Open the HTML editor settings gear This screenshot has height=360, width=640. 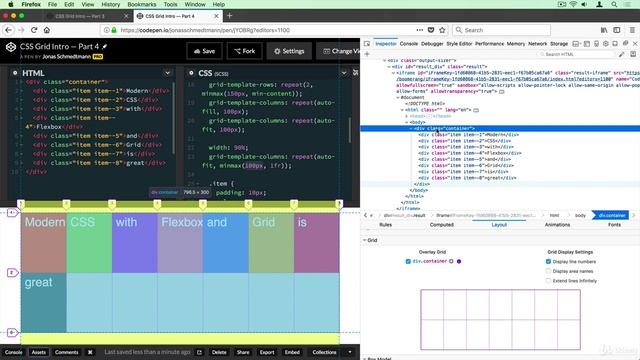(x=15, y=73)
